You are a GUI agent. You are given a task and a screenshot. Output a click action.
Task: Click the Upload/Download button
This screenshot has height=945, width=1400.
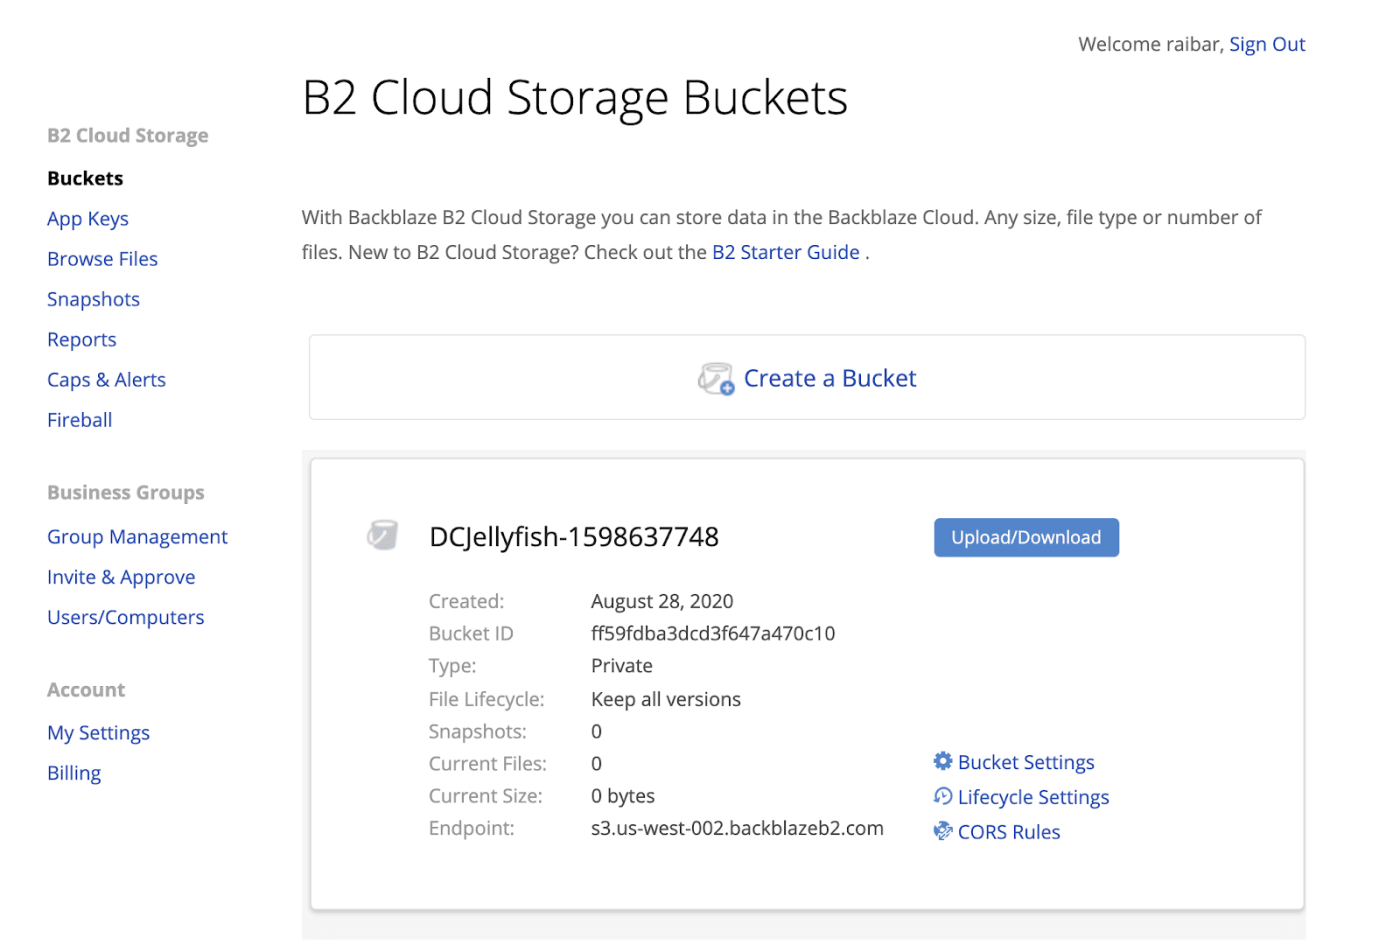pos(1026,537)
